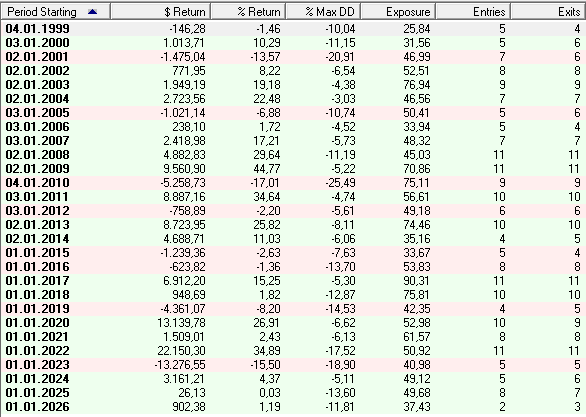The height and width of the screenshot is (417, 586).
Task: Select the 02.01.2004 period row
Action: click(293, 99)
